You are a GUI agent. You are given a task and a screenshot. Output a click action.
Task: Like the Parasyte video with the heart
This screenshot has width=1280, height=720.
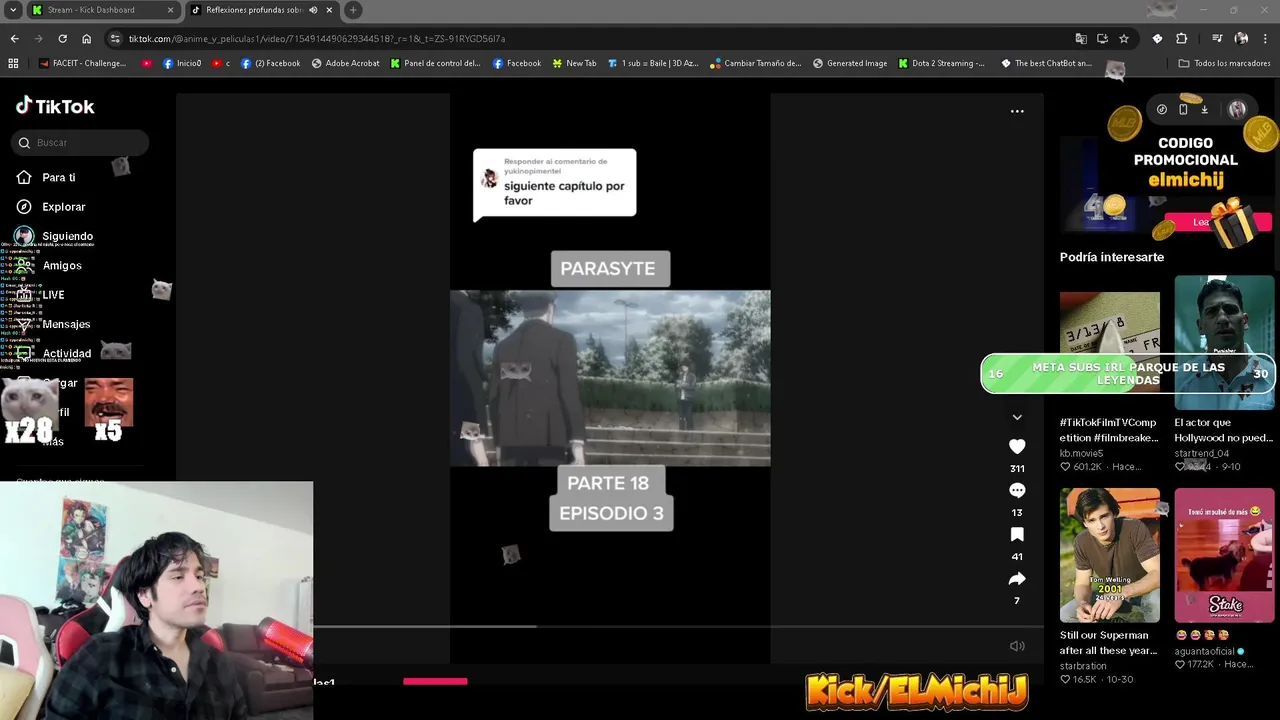click(1017, 446)
